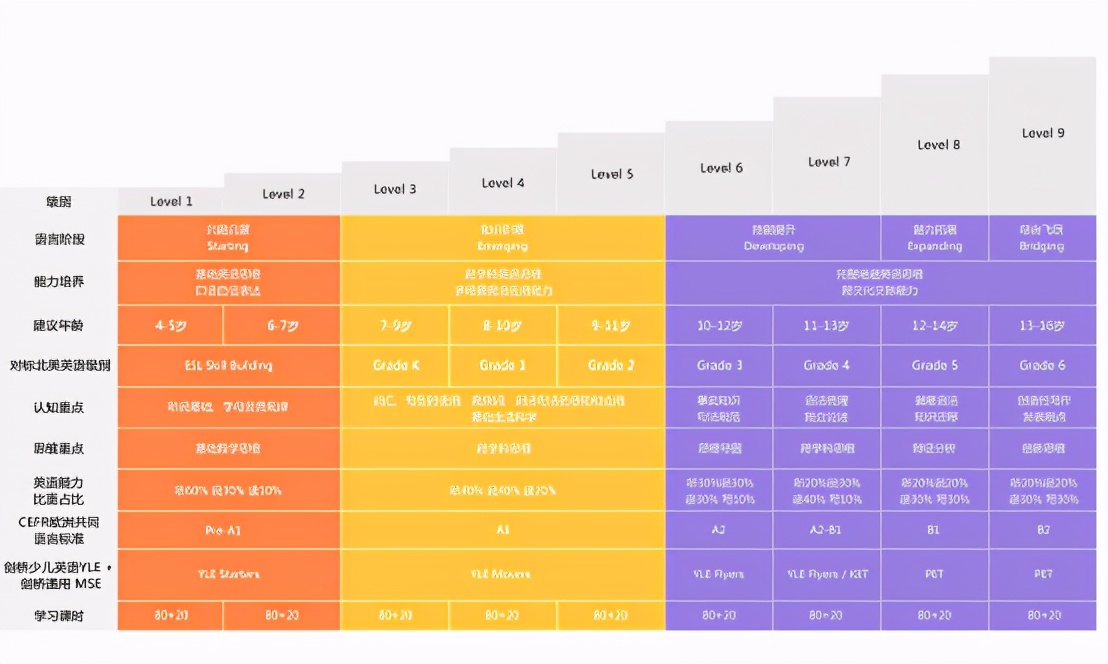Image resolution: width=1108 pixels, height=664 pixels.
Task: Click the Grade 2 cell
Action: coord(611,366)
